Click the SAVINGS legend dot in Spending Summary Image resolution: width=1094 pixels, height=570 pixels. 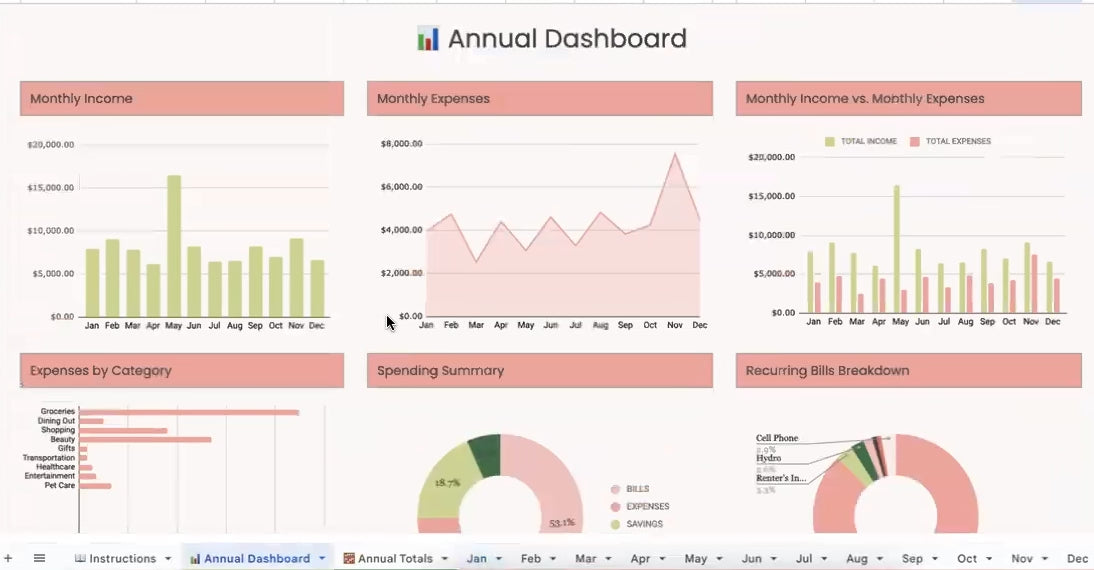point(614,524)
